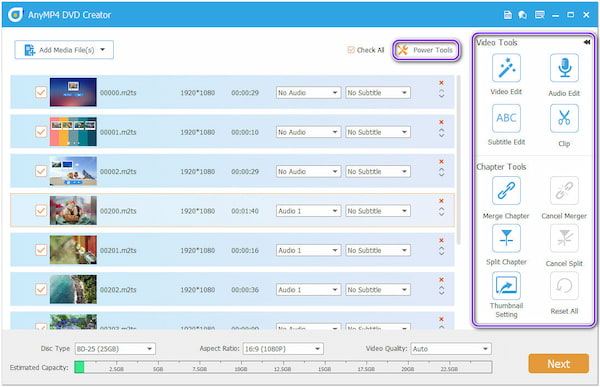Uncheck the 00000.m2ts checkbox
Image resolution: width=600 pixels, height=387 pixels.
[41, 92]
